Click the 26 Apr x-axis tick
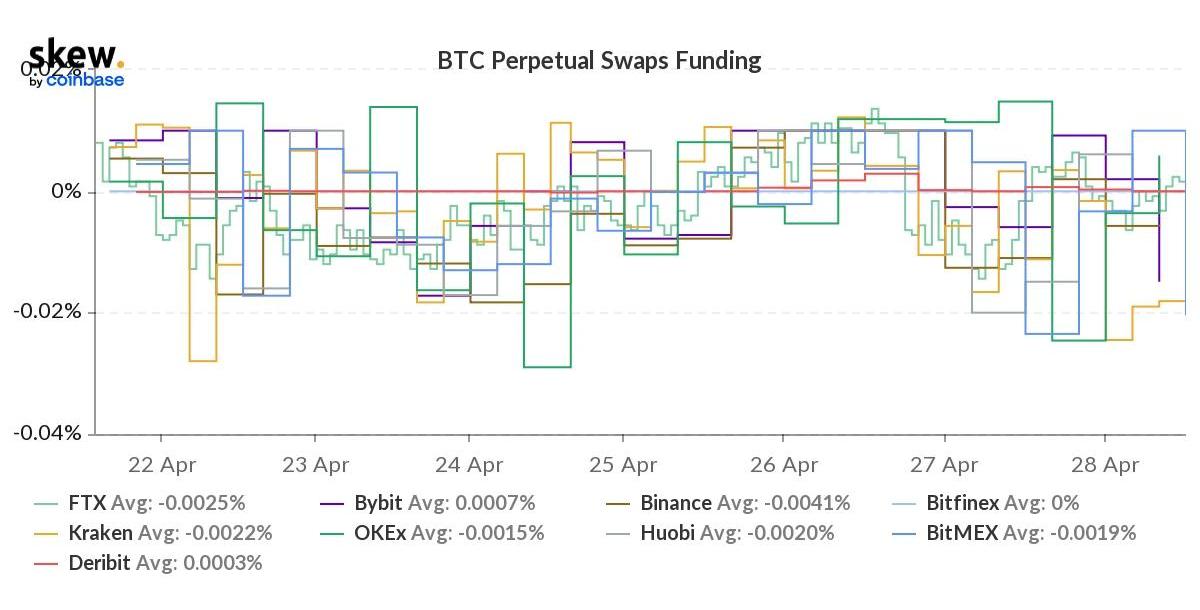The width and height of the screenshot is (1200, 610). (784, 465)
